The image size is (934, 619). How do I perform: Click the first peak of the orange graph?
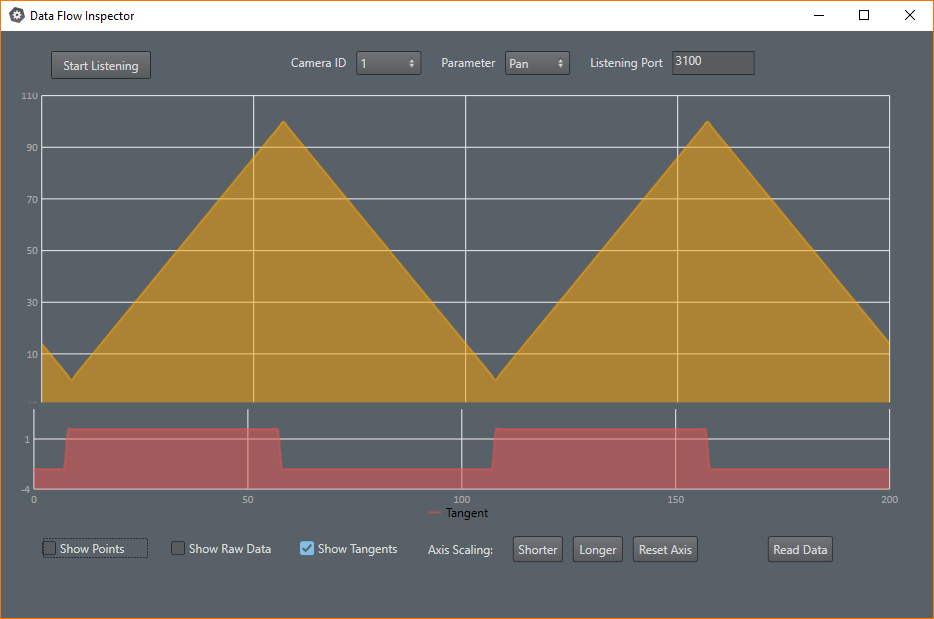click(283, 122)
